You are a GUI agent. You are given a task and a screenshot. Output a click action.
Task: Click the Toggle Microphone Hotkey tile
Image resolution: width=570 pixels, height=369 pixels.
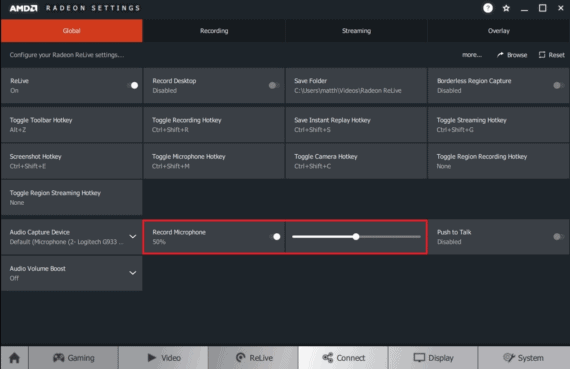[x=214, y=161]
